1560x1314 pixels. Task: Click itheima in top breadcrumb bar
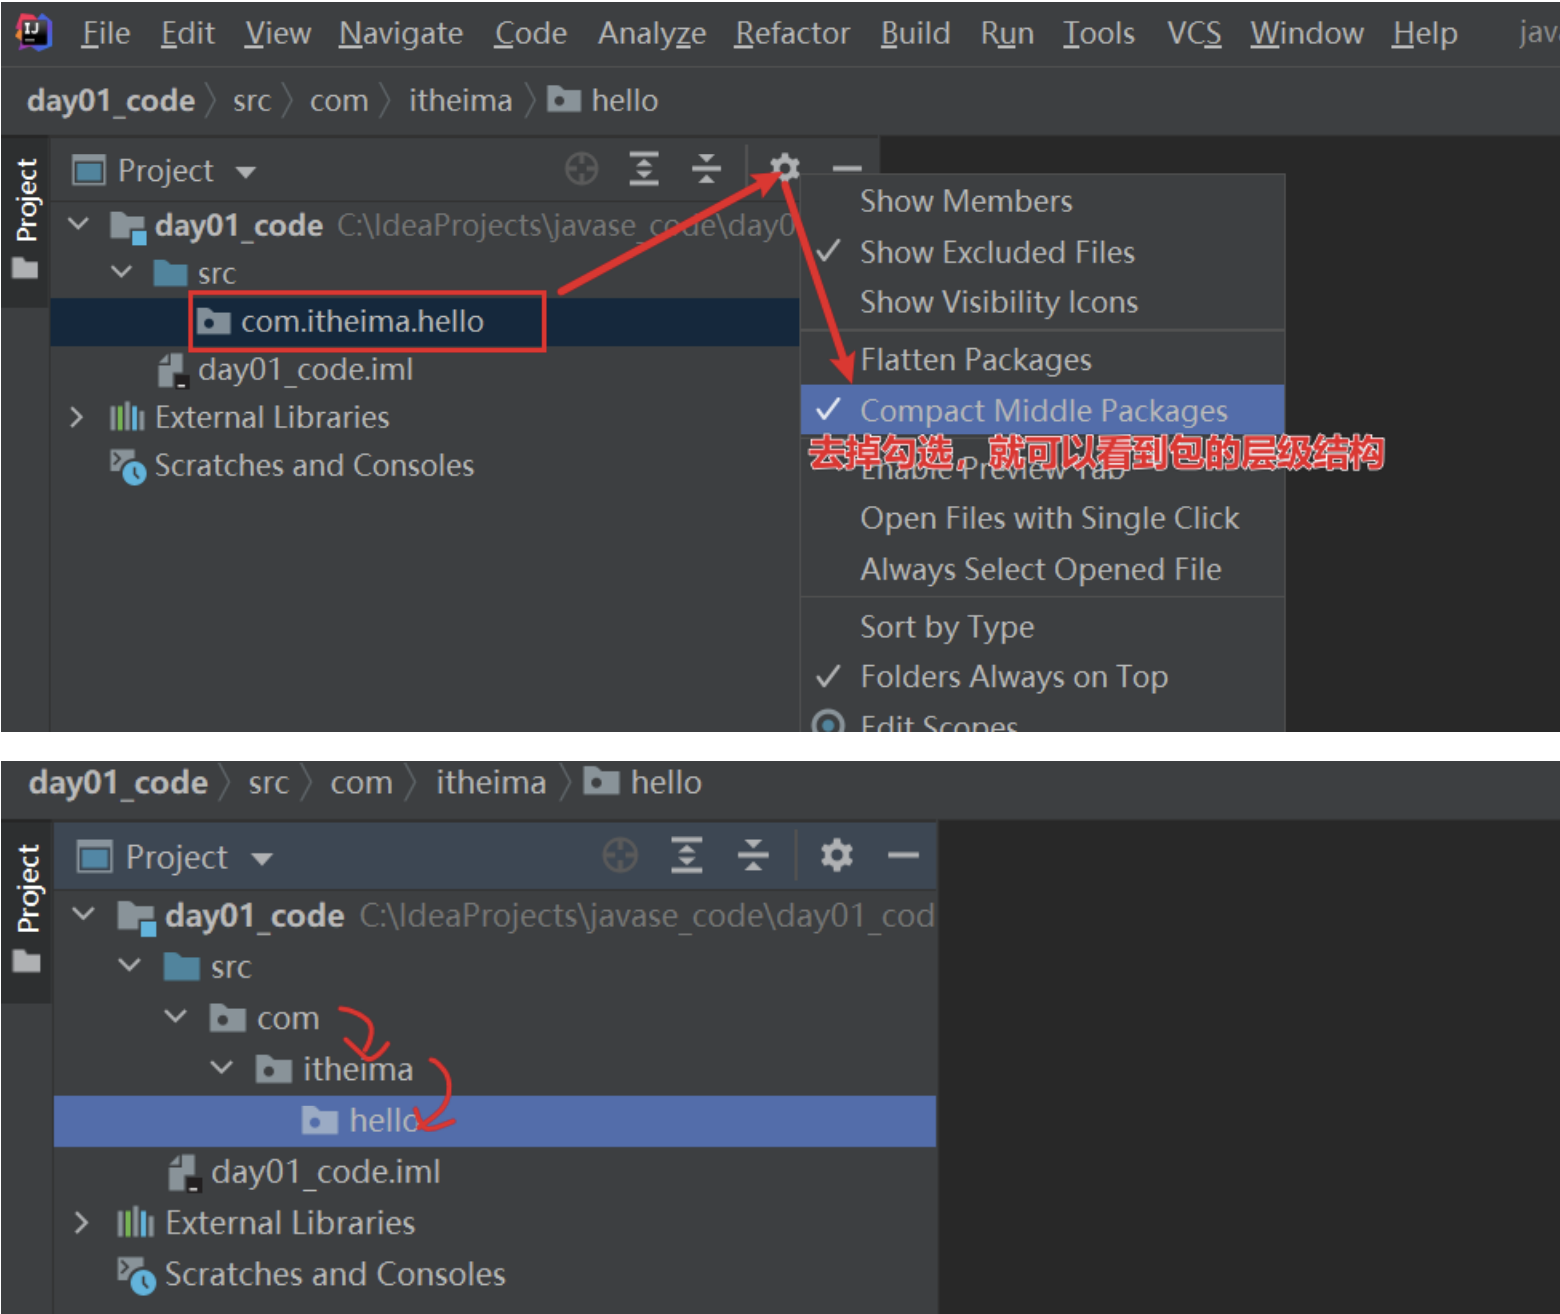click(x=460, y=100)
